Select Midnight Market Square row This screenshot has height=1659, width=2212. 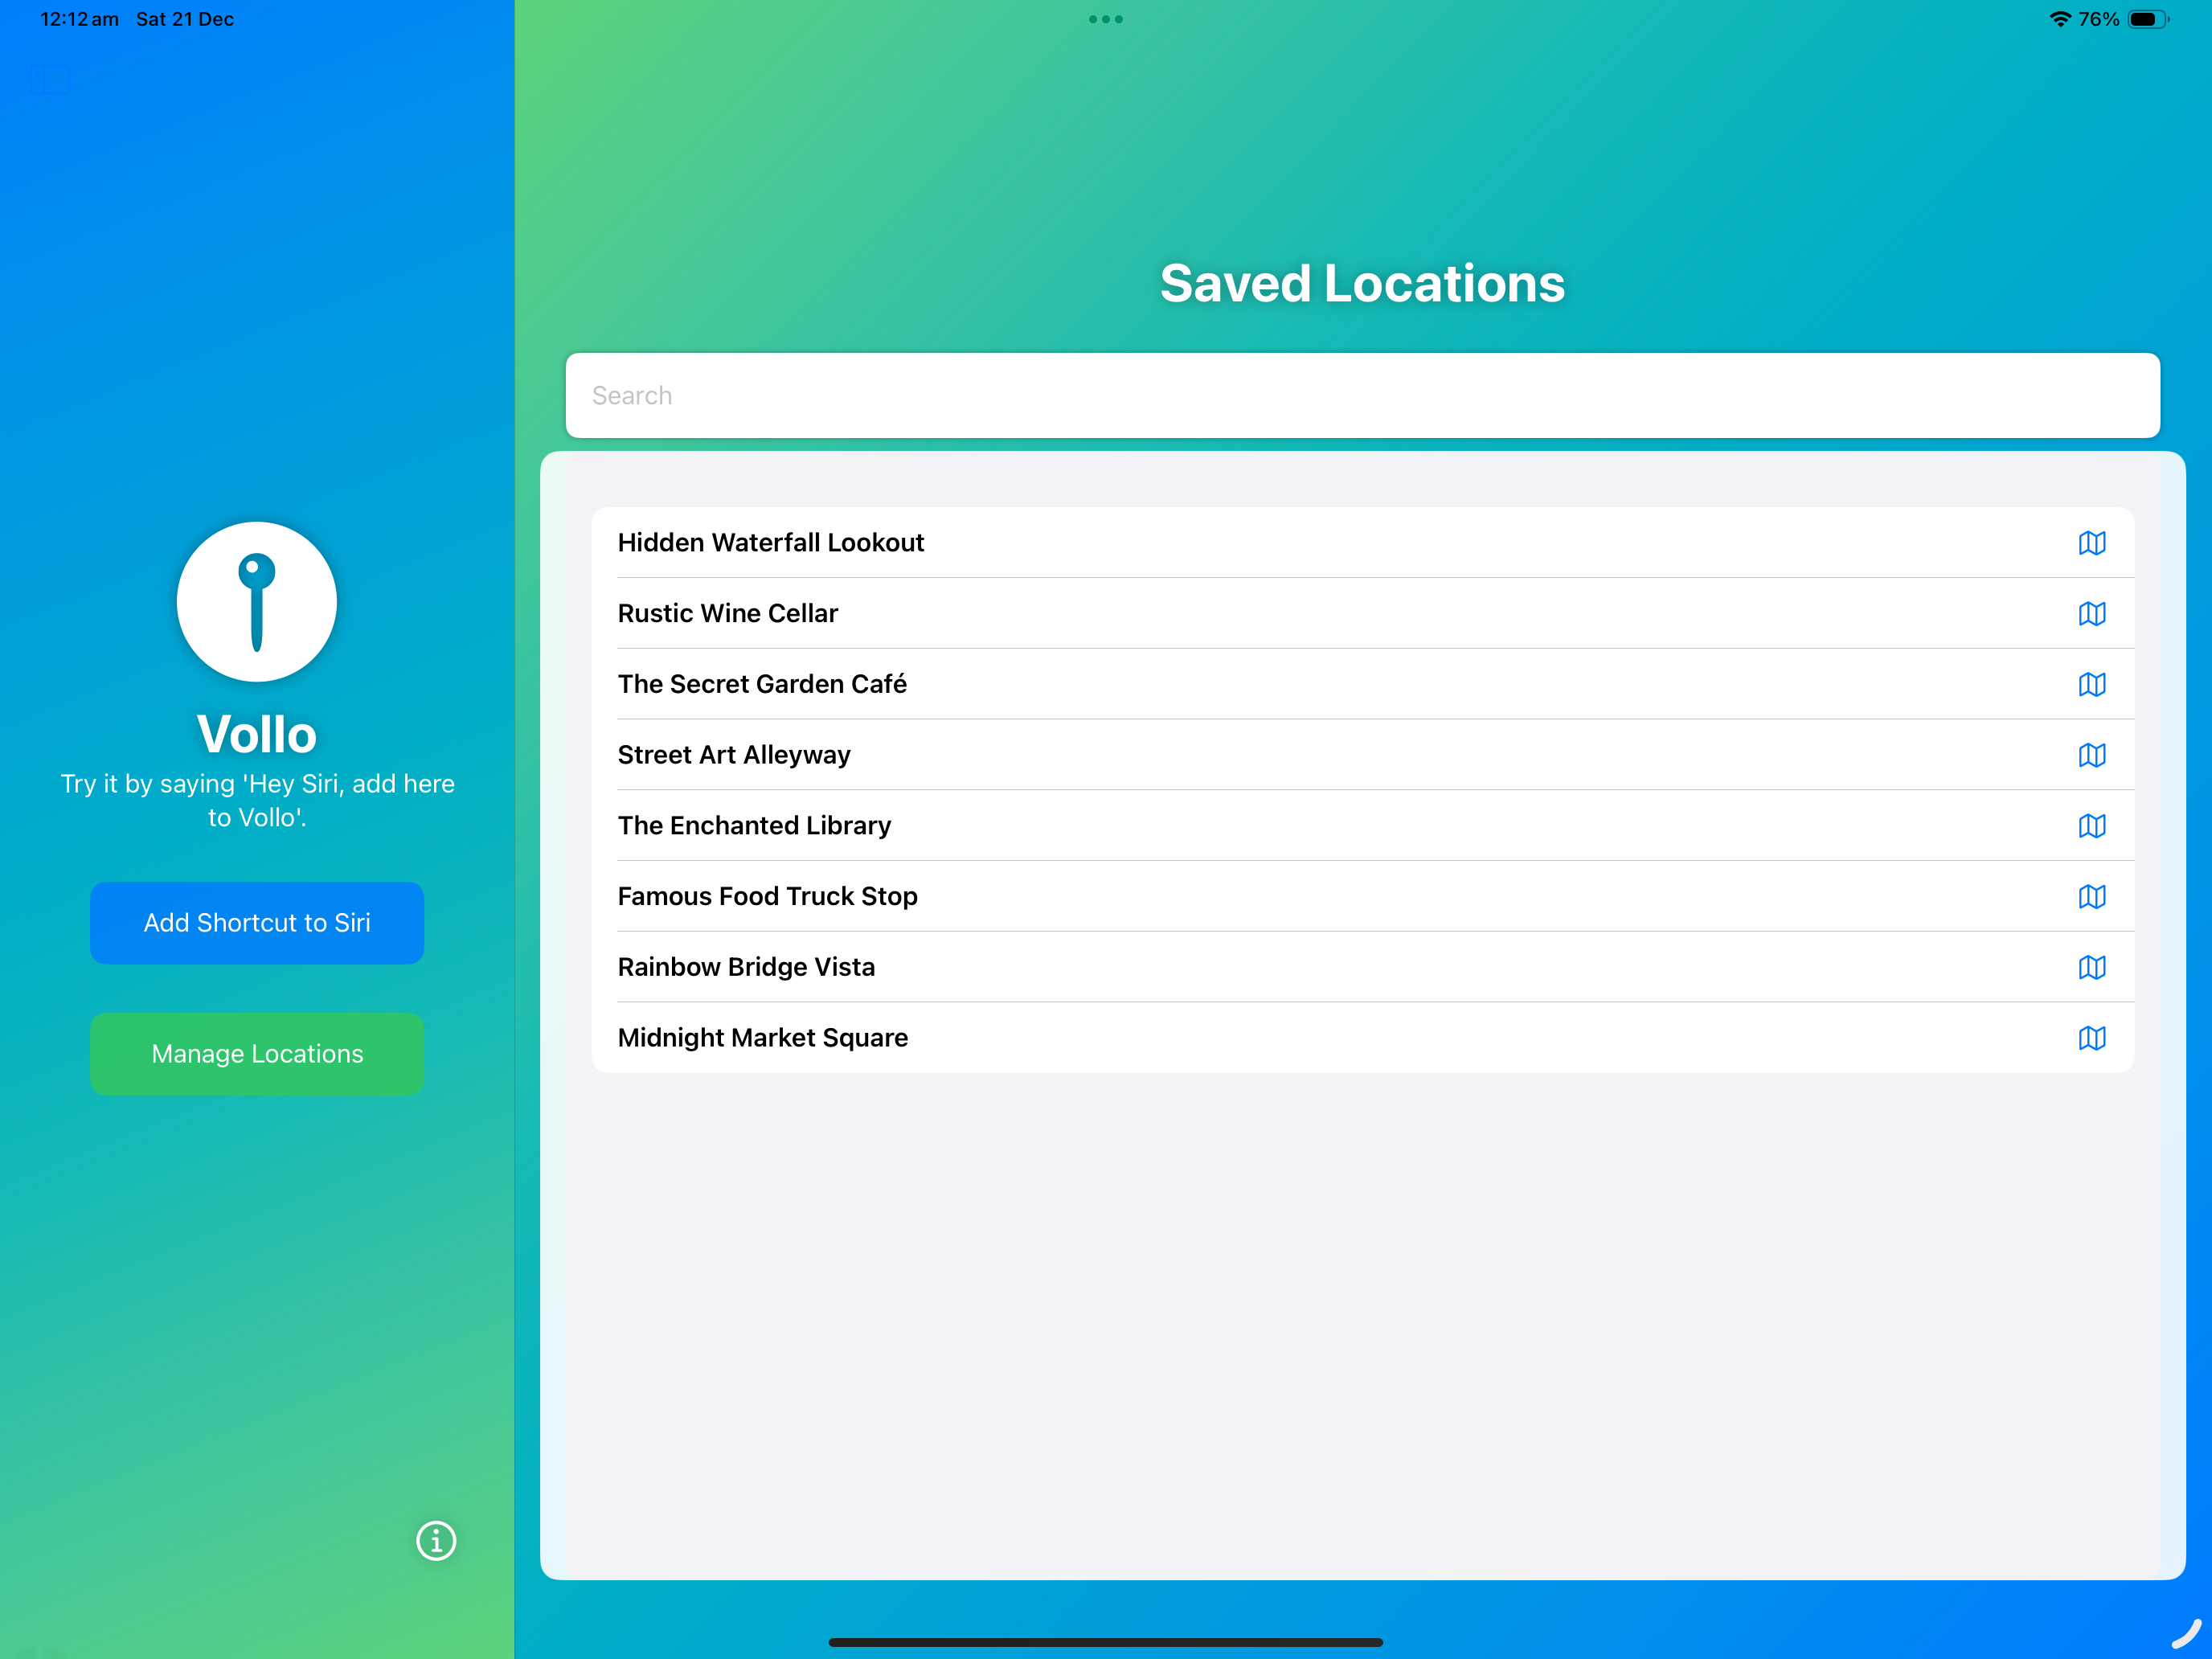pos(1362,1038)
